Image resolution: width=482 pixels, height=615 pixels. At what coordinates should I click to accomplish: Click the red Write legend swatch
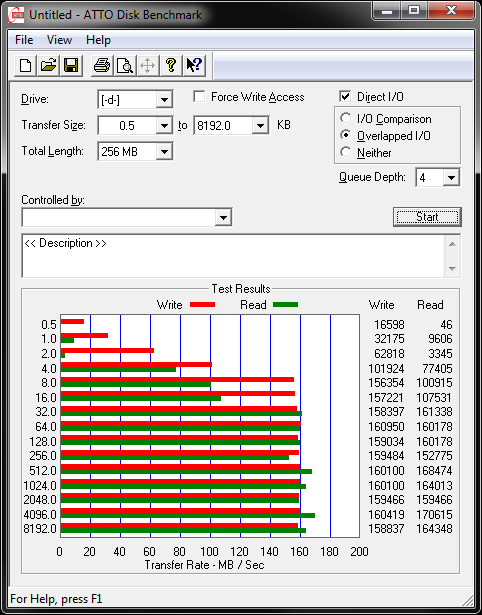(x=202, y=305)
